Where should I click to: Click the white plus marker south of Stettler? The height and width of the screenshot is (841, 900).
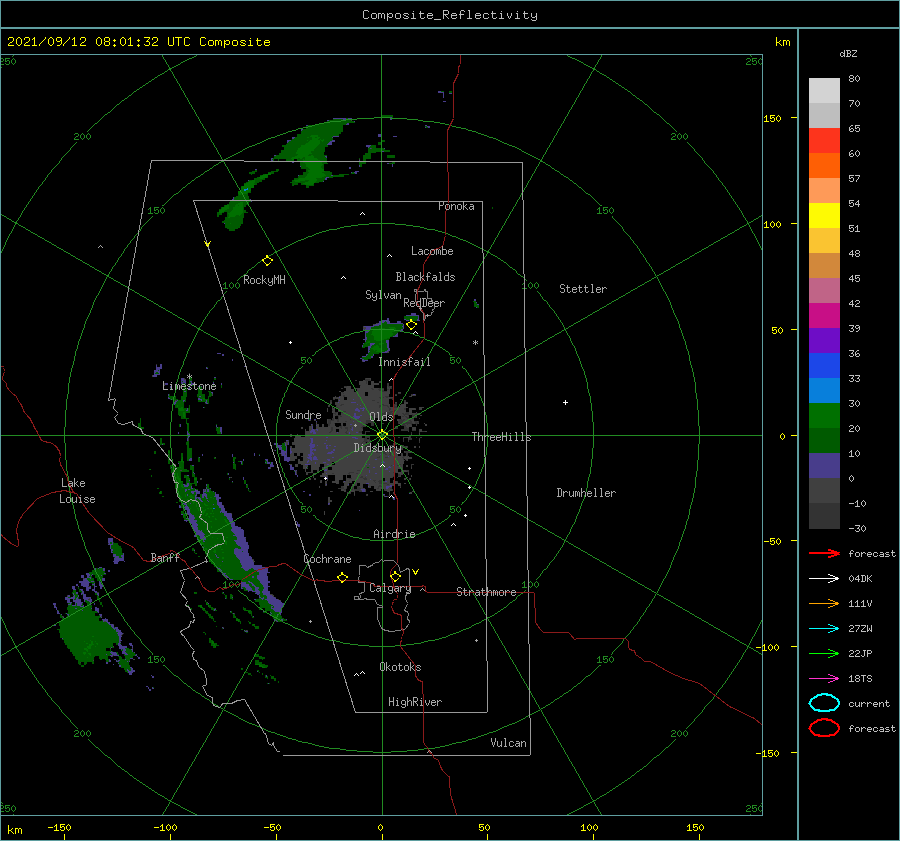click(565, 402)
